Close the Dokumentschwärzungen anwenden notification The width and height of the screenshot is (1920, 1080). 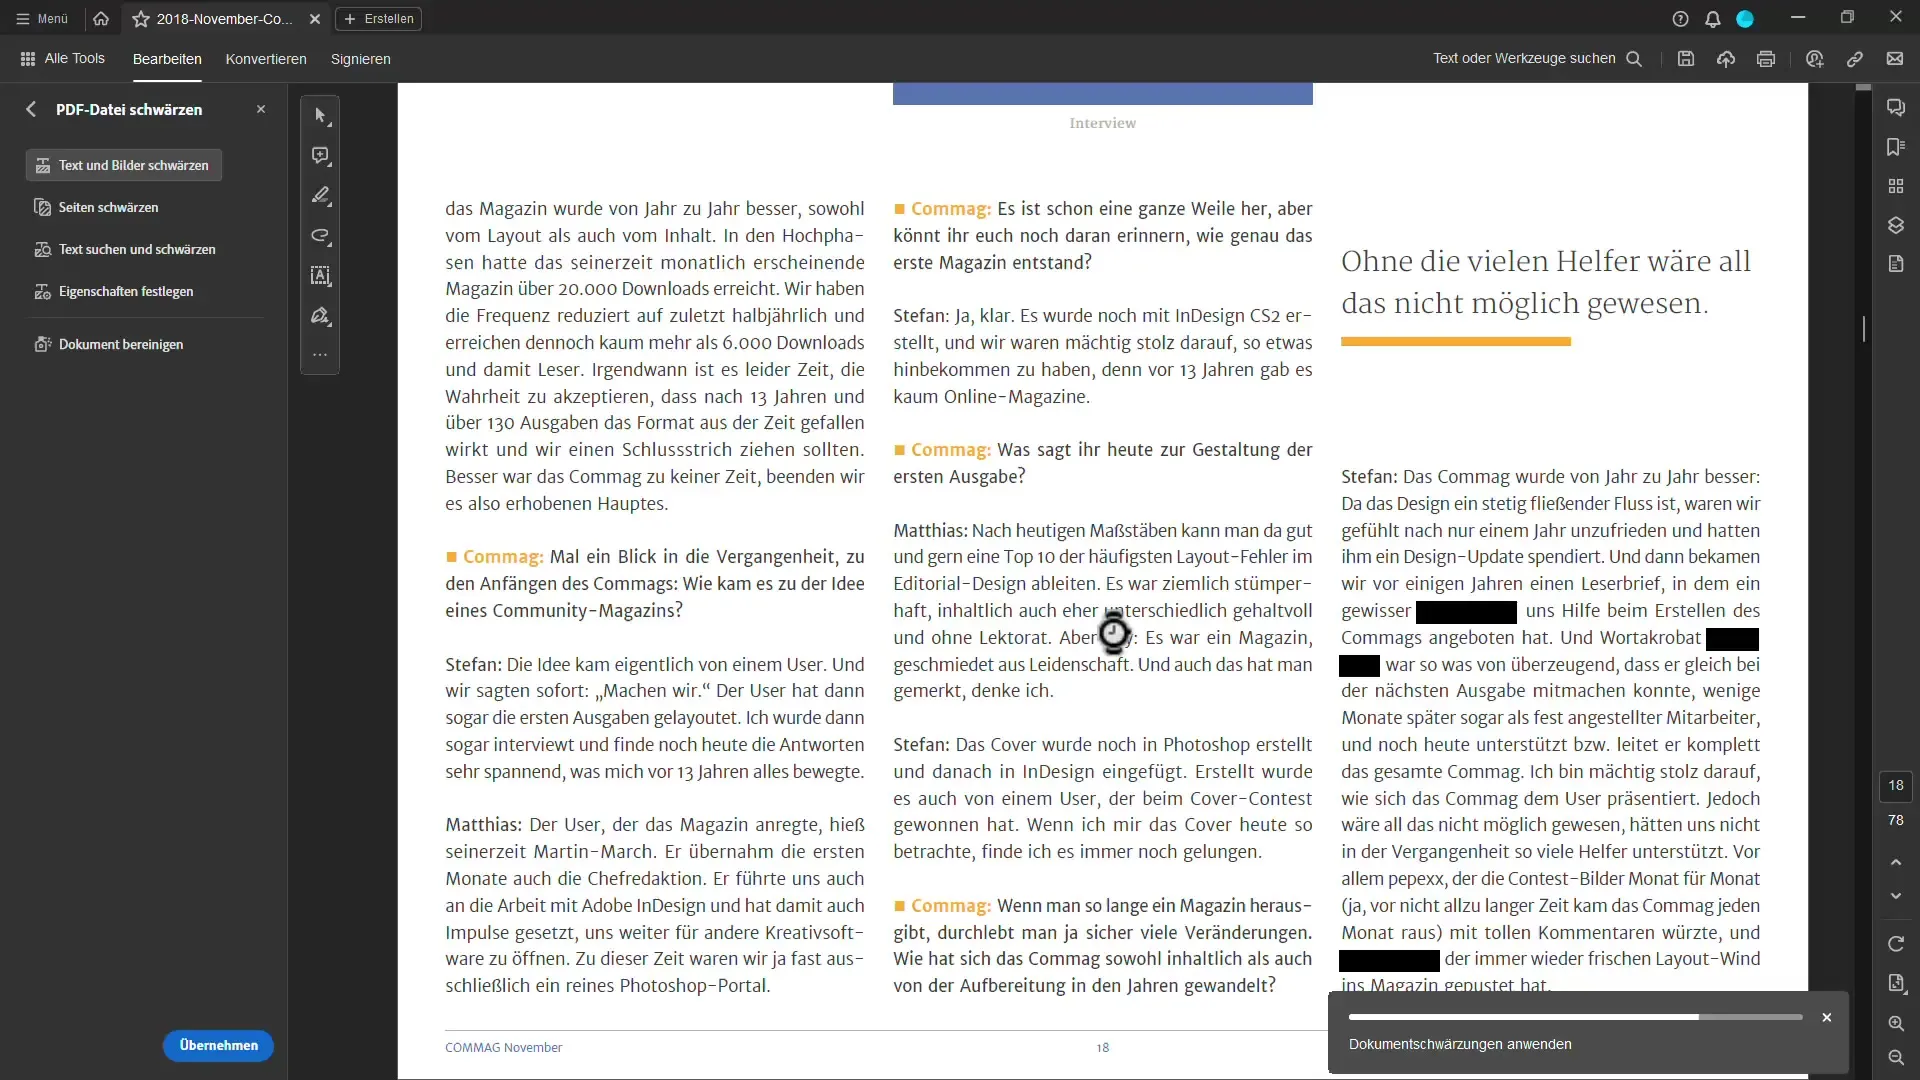pos(1827,1017)
